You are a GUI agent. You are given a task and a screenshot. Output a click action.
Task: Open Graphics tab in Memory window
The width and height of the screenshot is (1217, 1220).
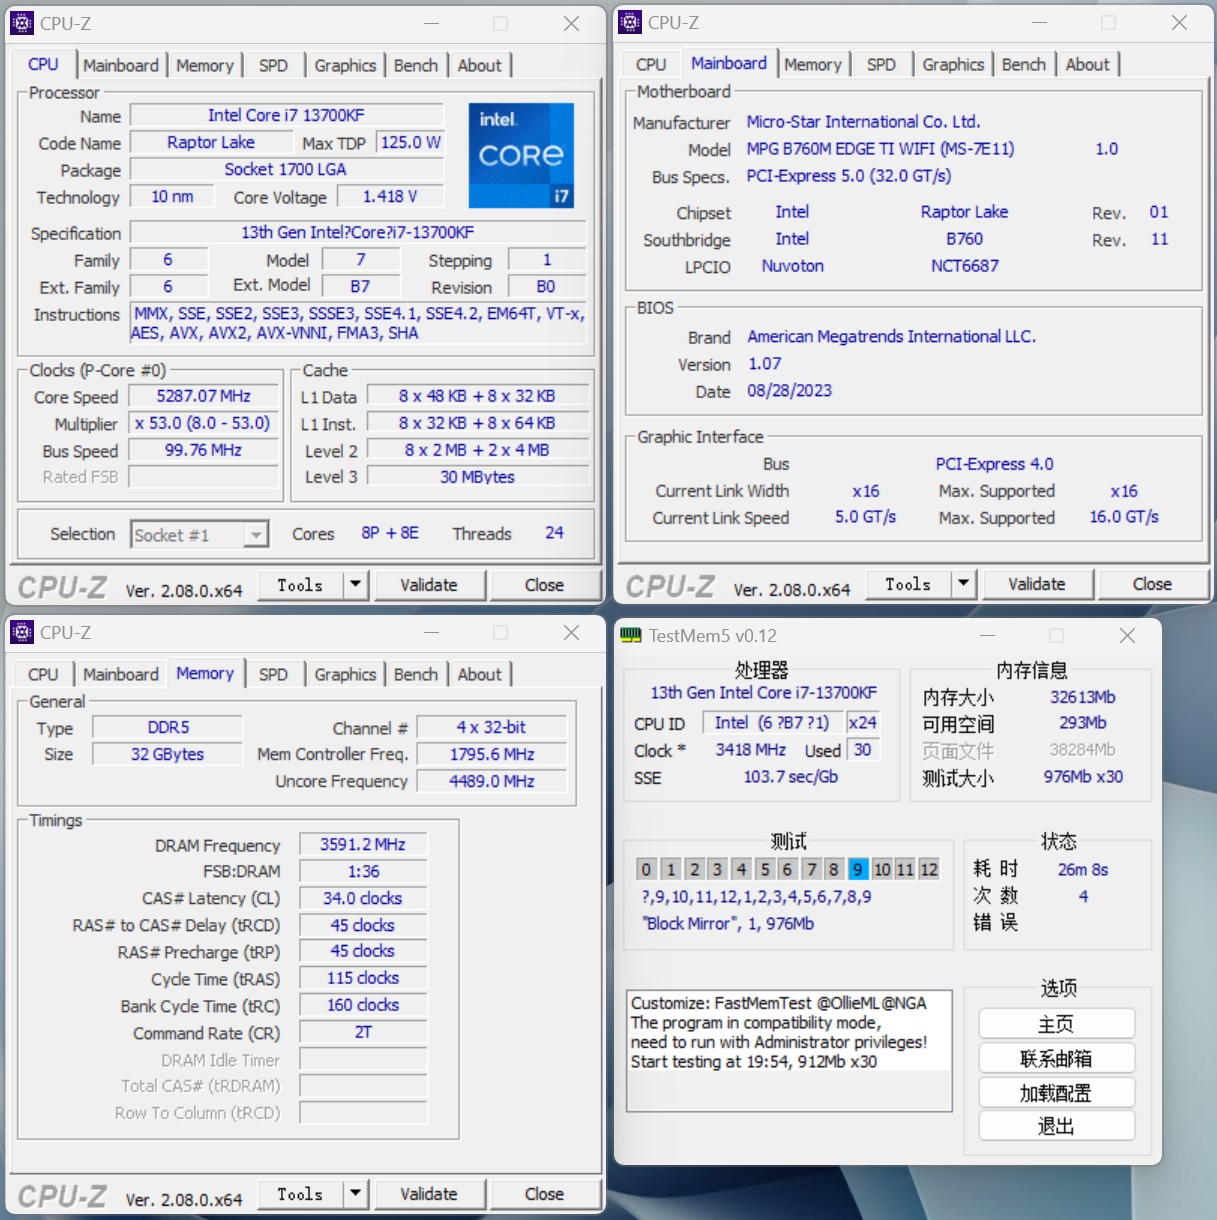(345, 674)
